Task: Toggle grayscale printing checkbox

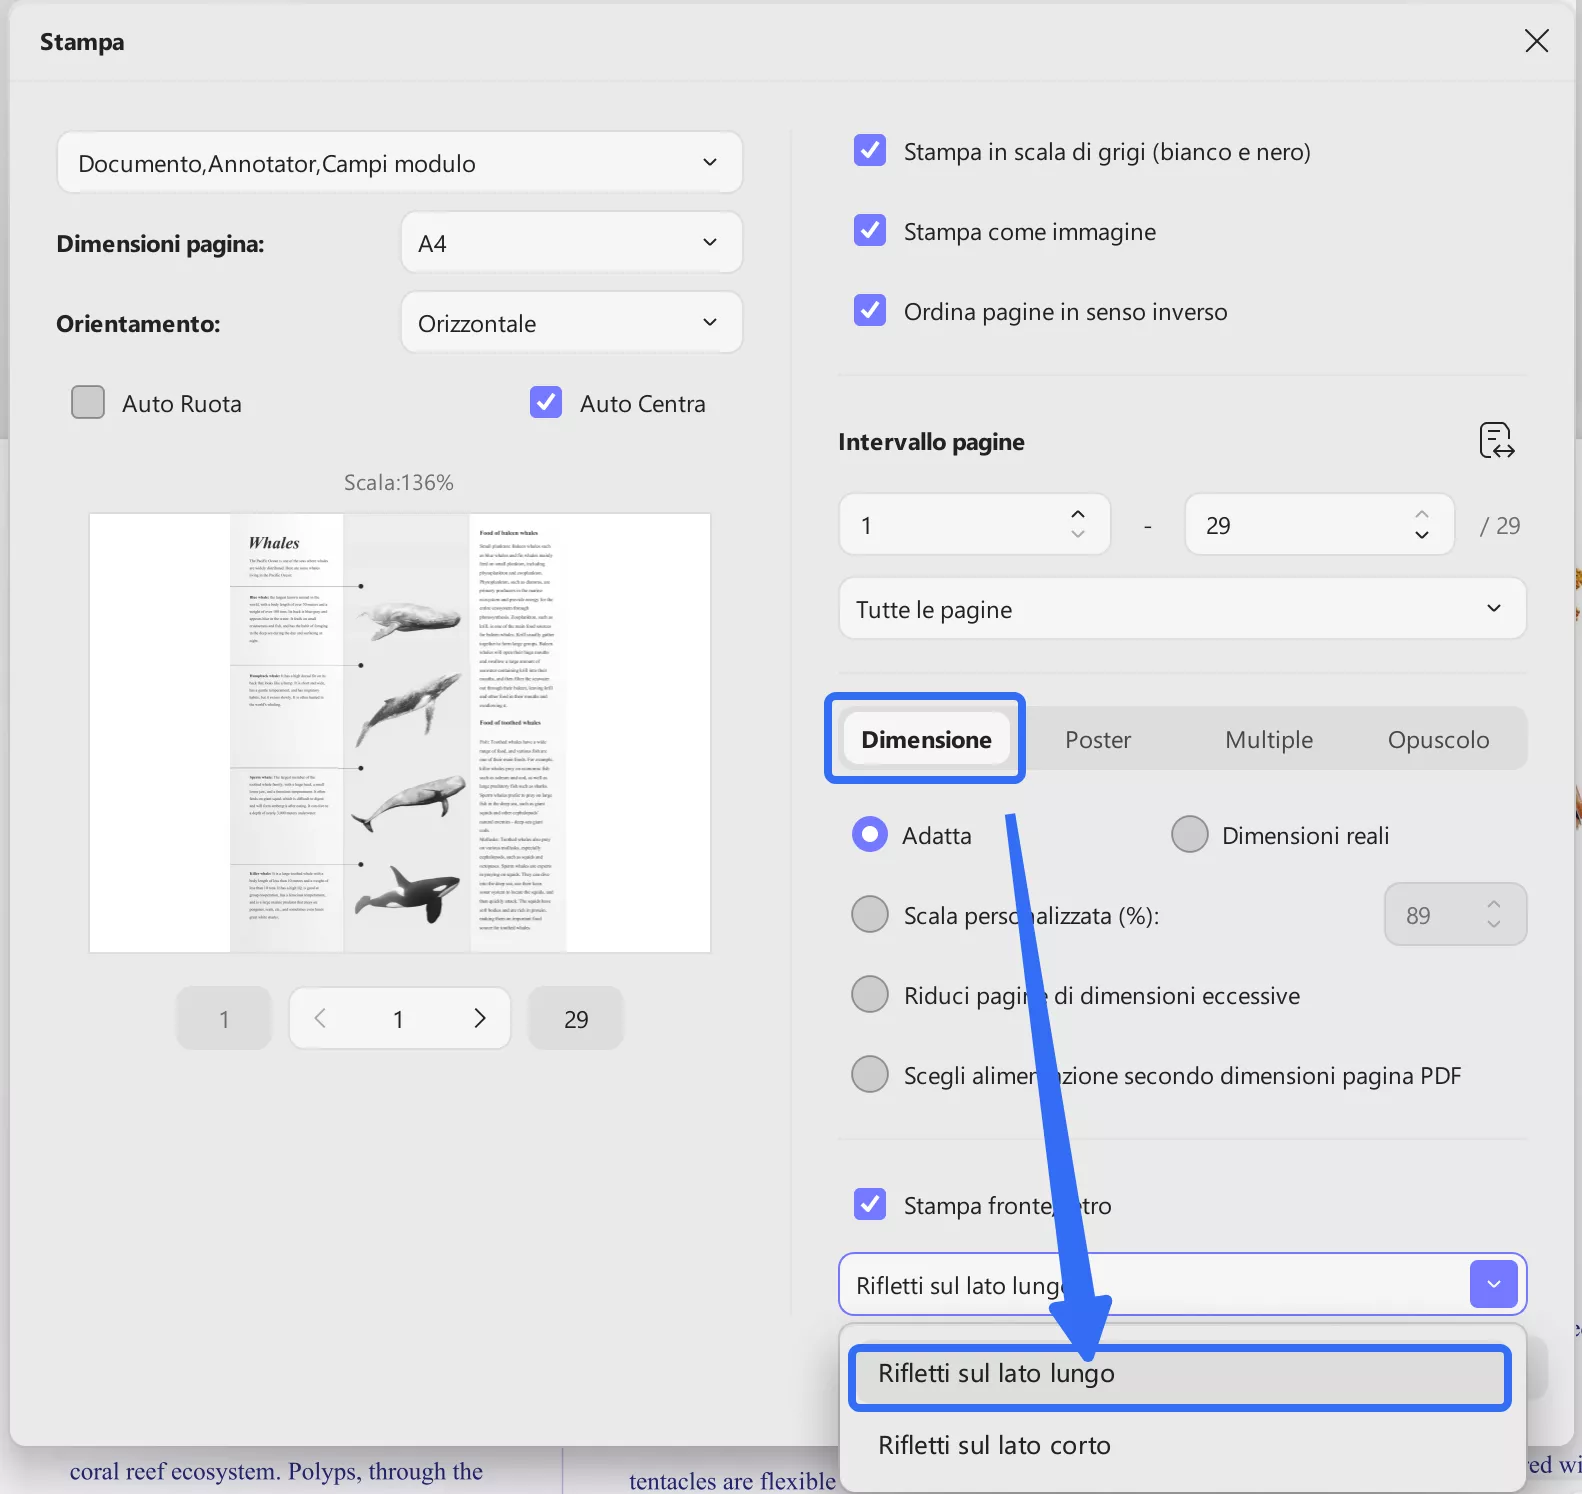Action: [x=870, y=151]
